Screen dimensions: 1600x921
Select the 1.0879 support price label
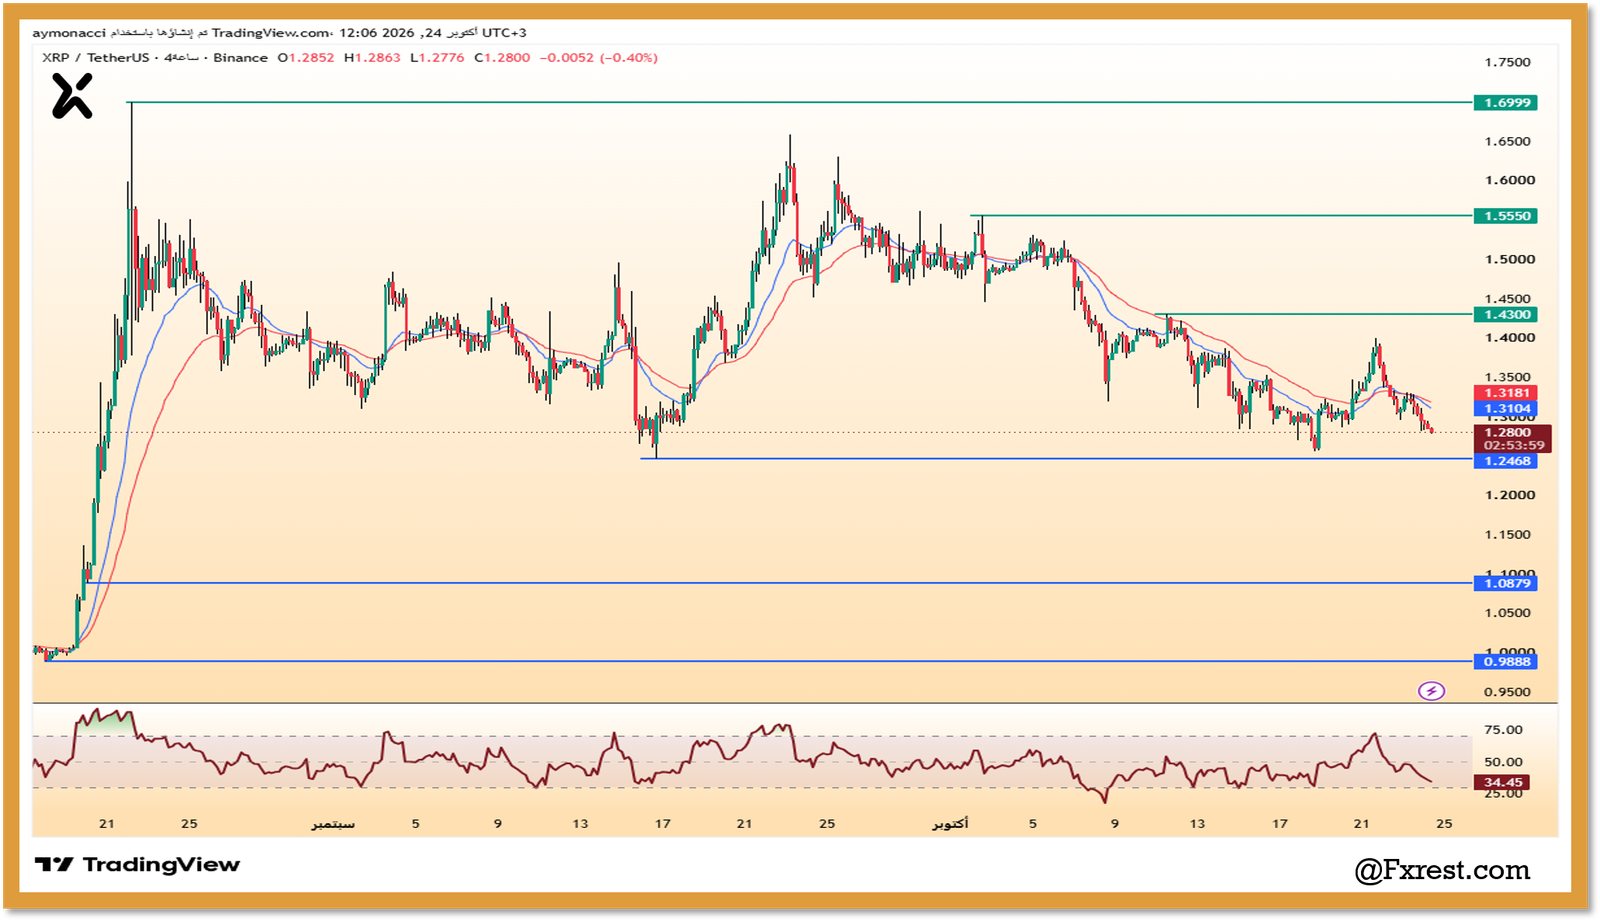click(1505, 584)
